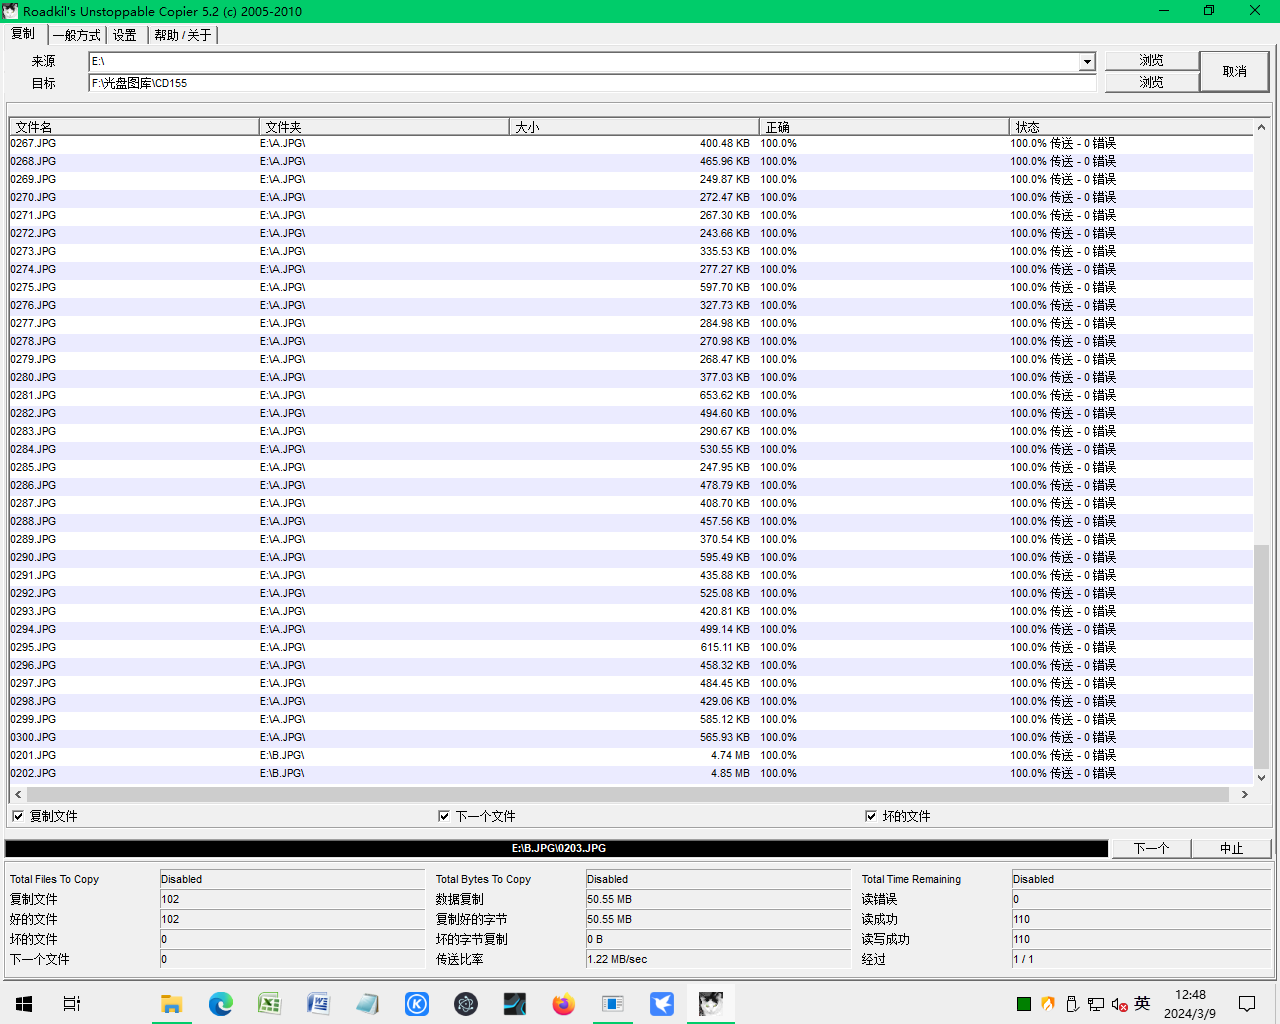This screenshot has height=1024, width=1280.
Task: Click the 中止 button
Action: 1232,848
